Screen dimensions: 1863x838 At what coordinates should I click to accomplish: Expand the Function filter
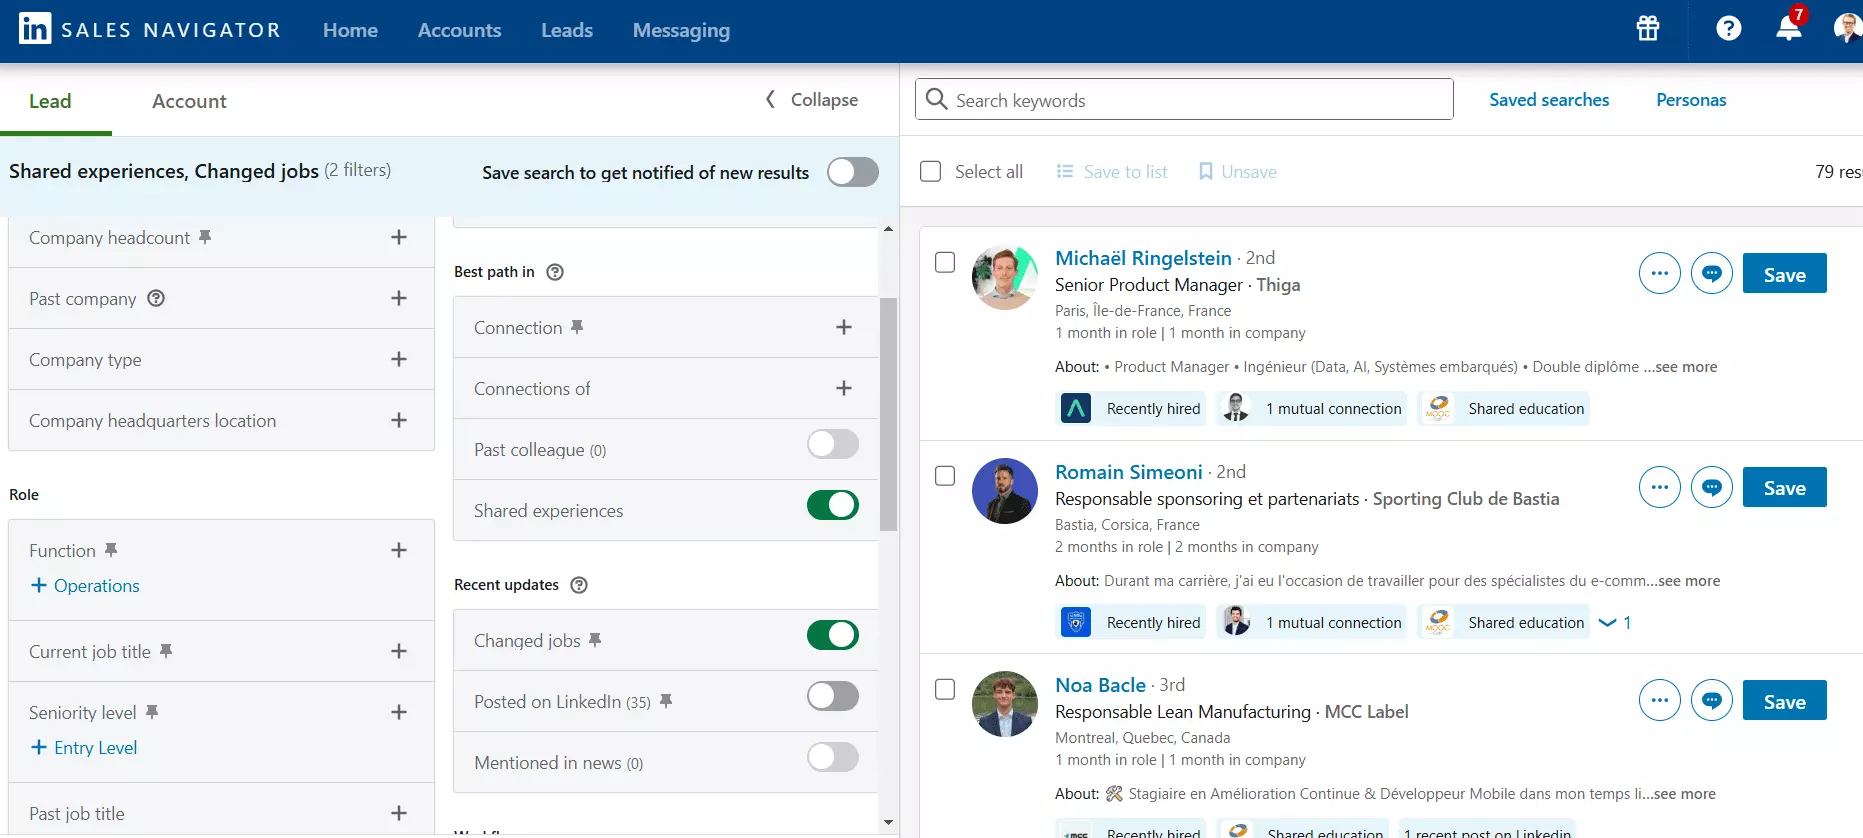click(x=399, y=550)
